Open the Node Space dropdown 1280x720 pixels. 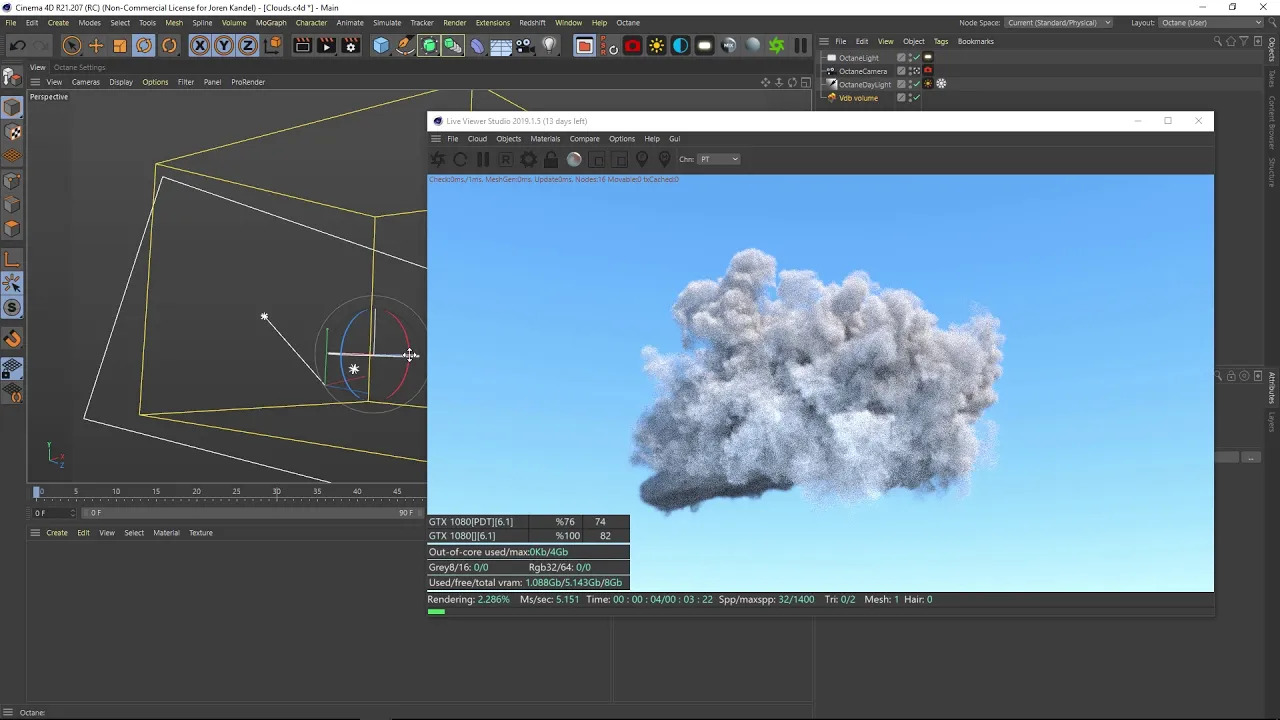(x=1058, y=22)
